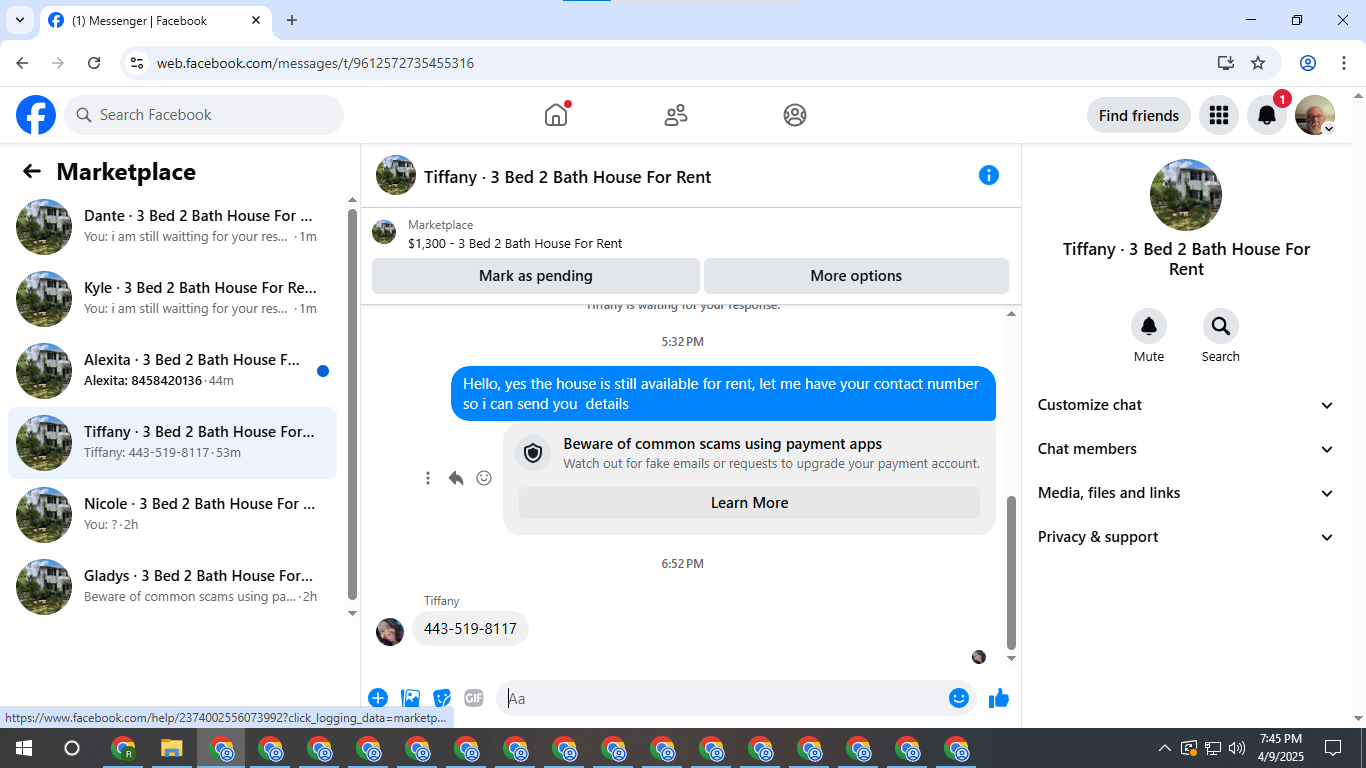Choose a sticker in the composer
Image resolution: width=1366 pixels, height=768 pixels.
(x=442, y=698)
